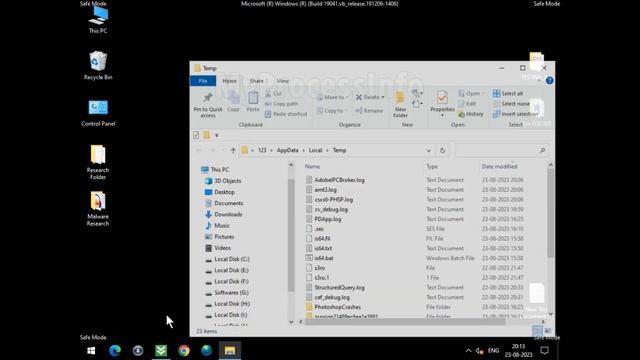The height and width of the screenshot is (360, 640).
Task: Open the File menu tab
Action: point(203,81)
